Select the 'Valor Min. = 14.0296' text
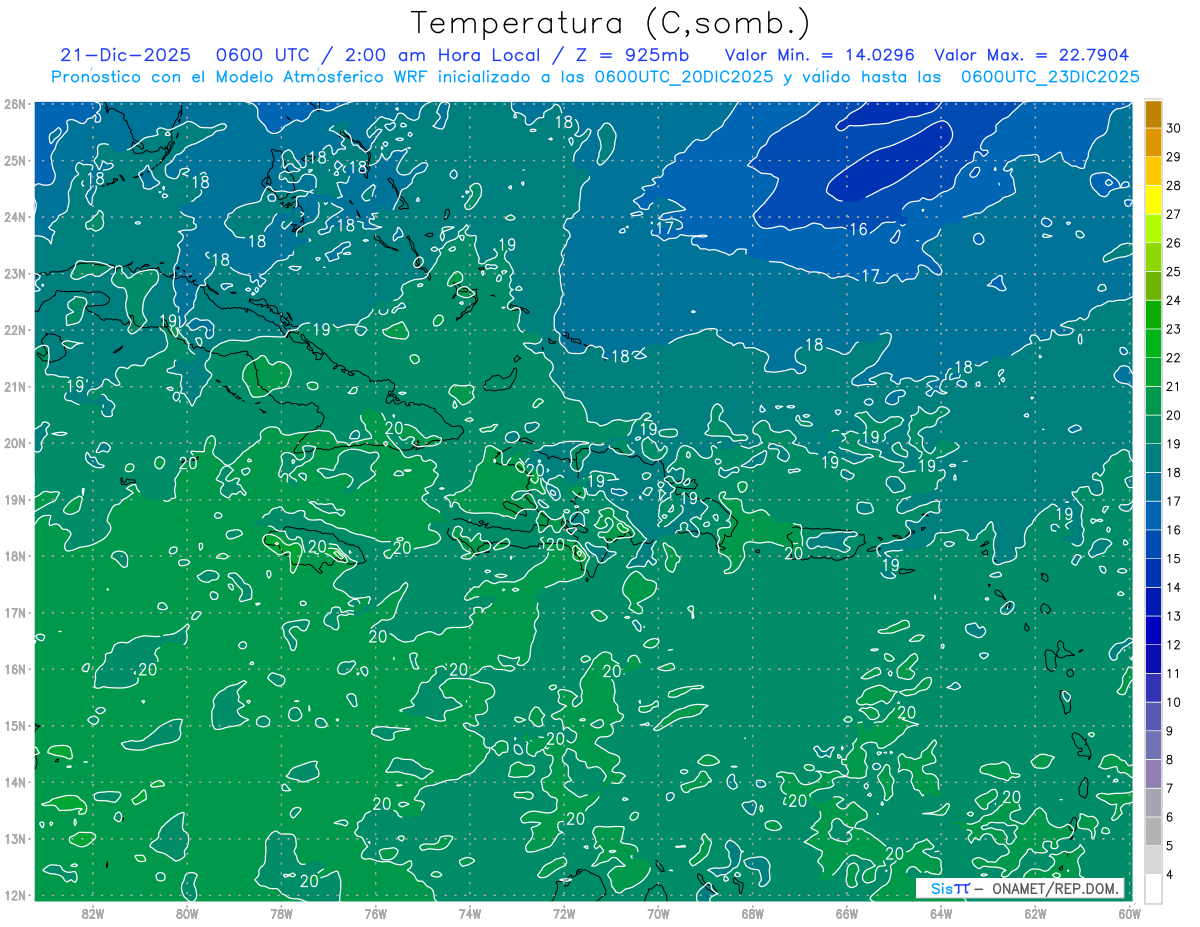 (x=821, y=55)
